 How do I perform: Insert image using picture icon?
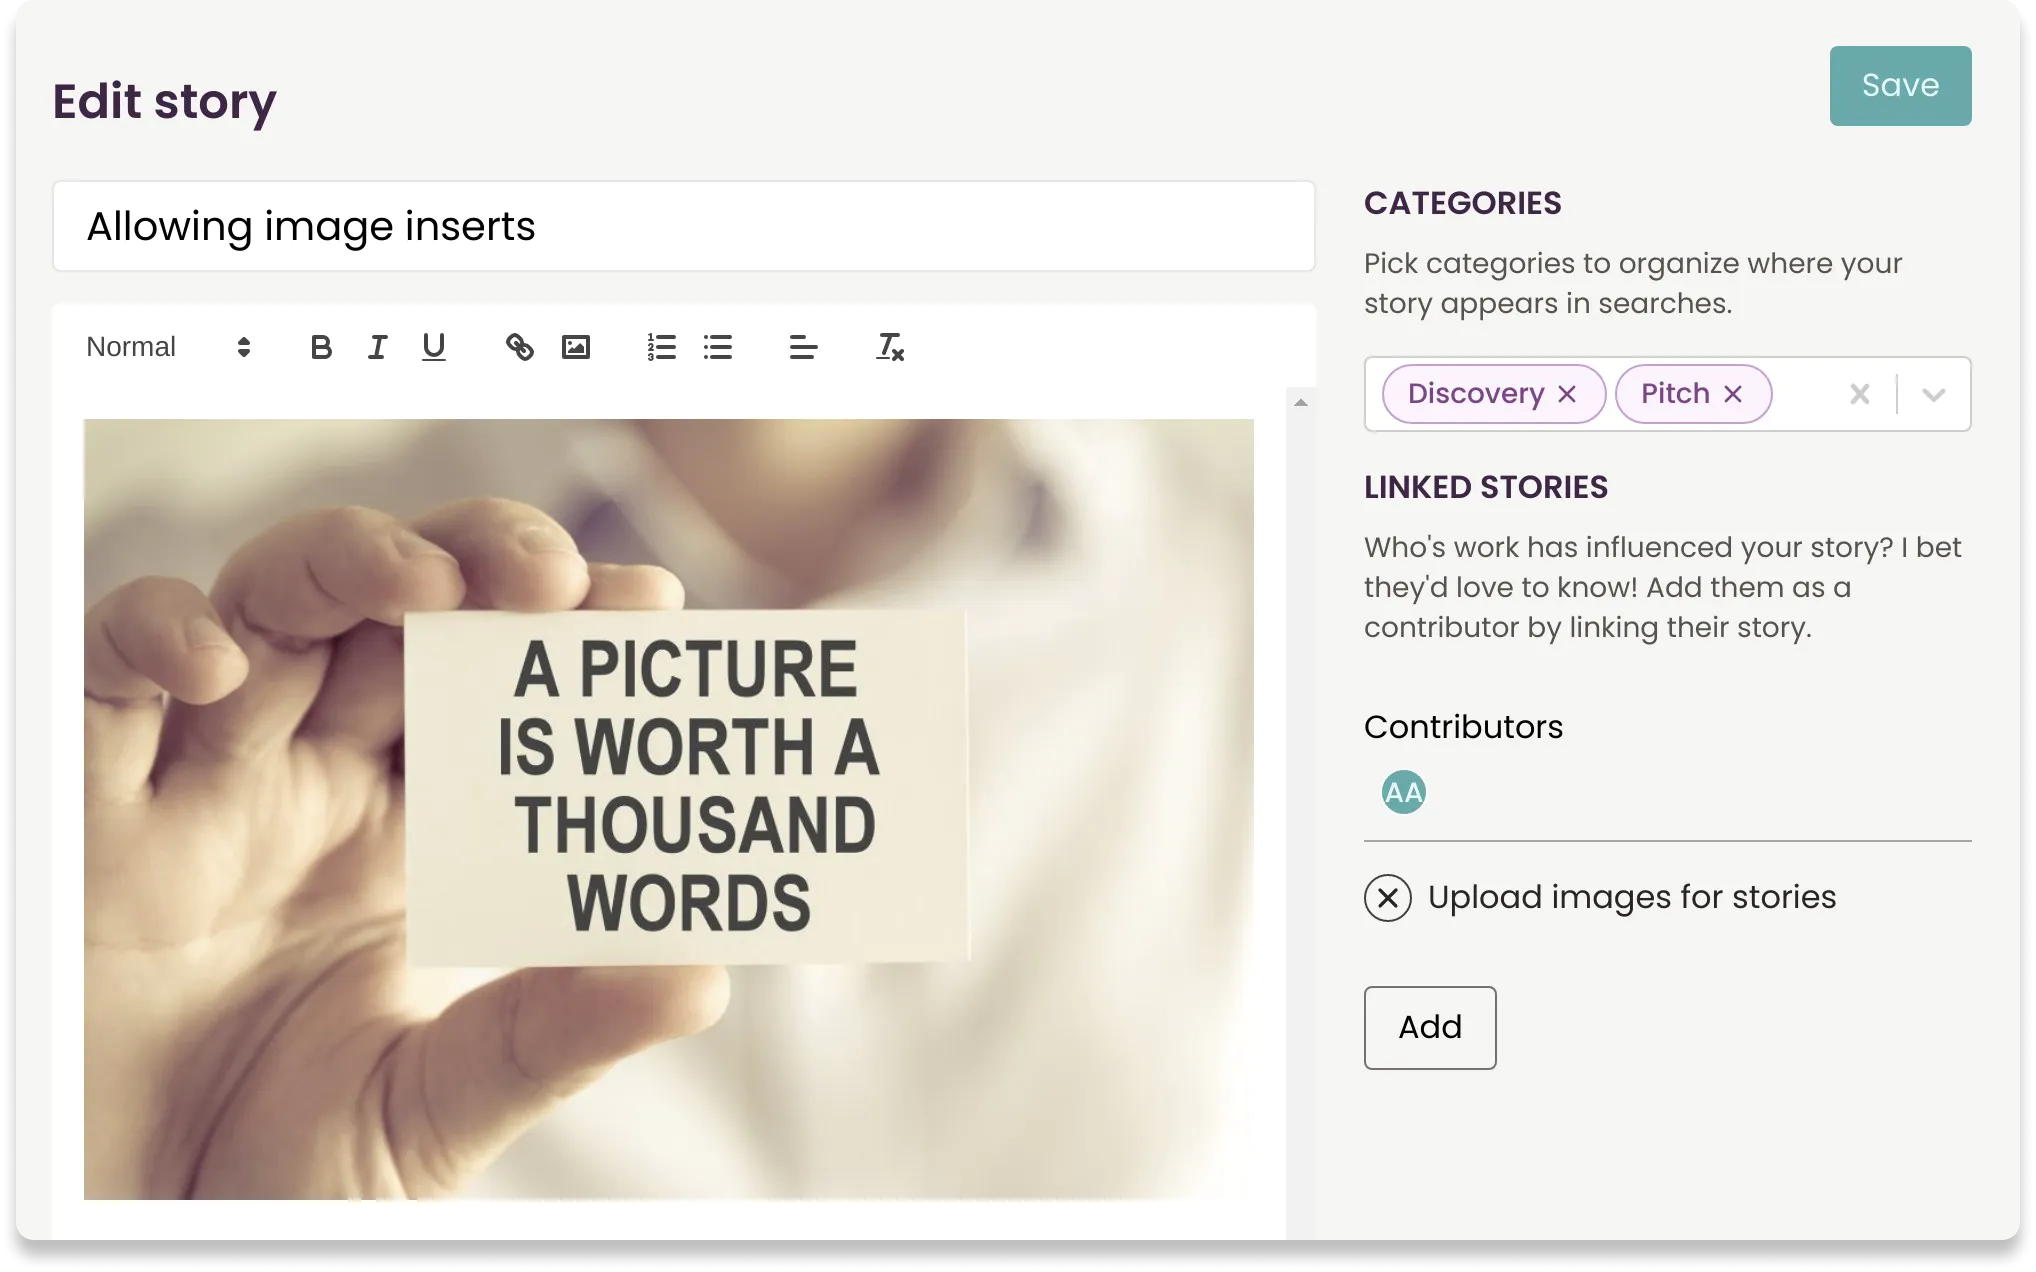click(x=576, y=347)
